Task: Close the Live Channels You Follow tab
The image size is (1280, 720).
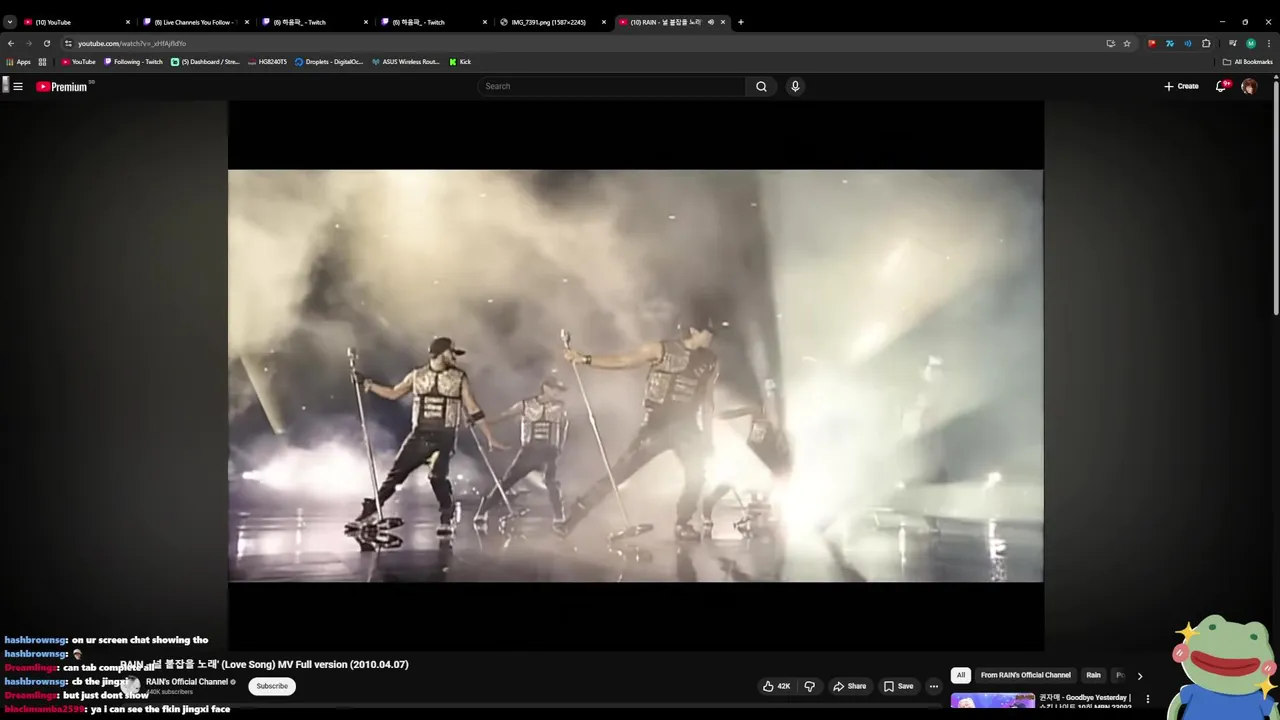Action: [247, 22]
